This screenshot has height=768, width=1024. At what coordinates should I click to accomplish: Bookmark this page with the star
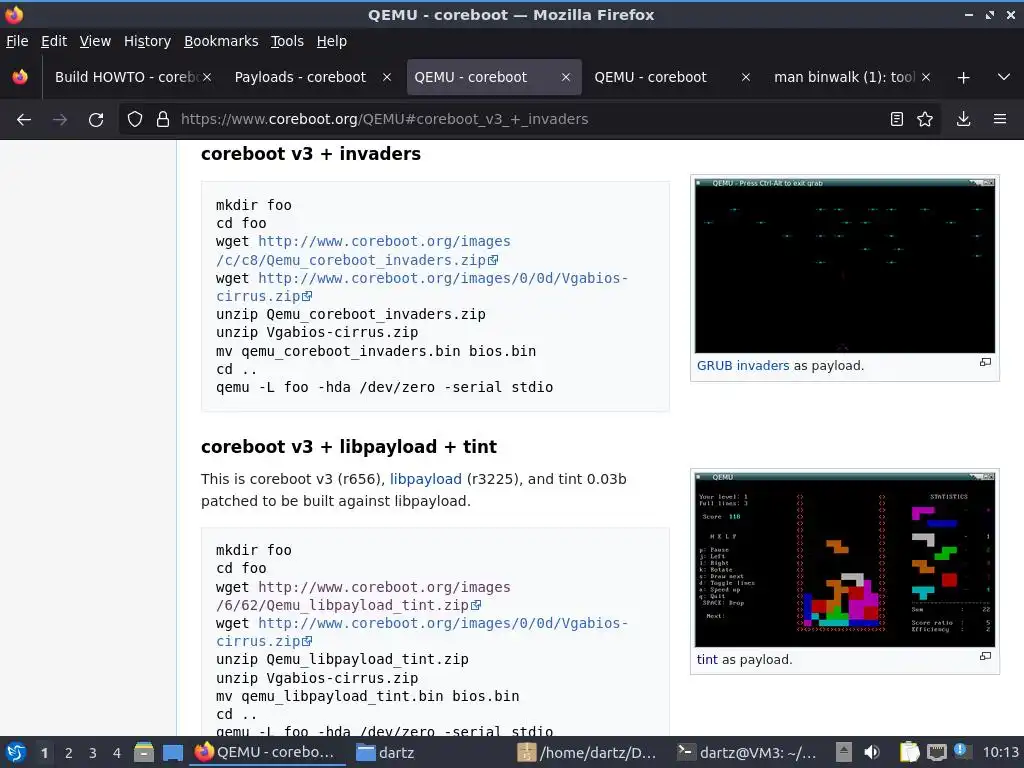(925, 119)
